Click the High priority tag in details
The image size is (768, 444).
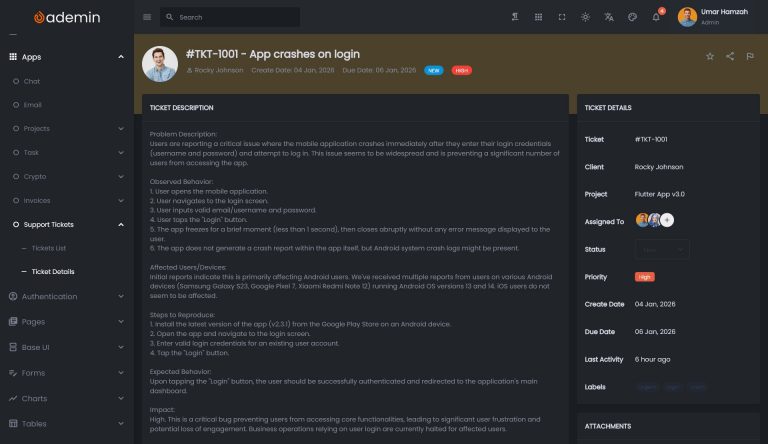tap(645, 277)
